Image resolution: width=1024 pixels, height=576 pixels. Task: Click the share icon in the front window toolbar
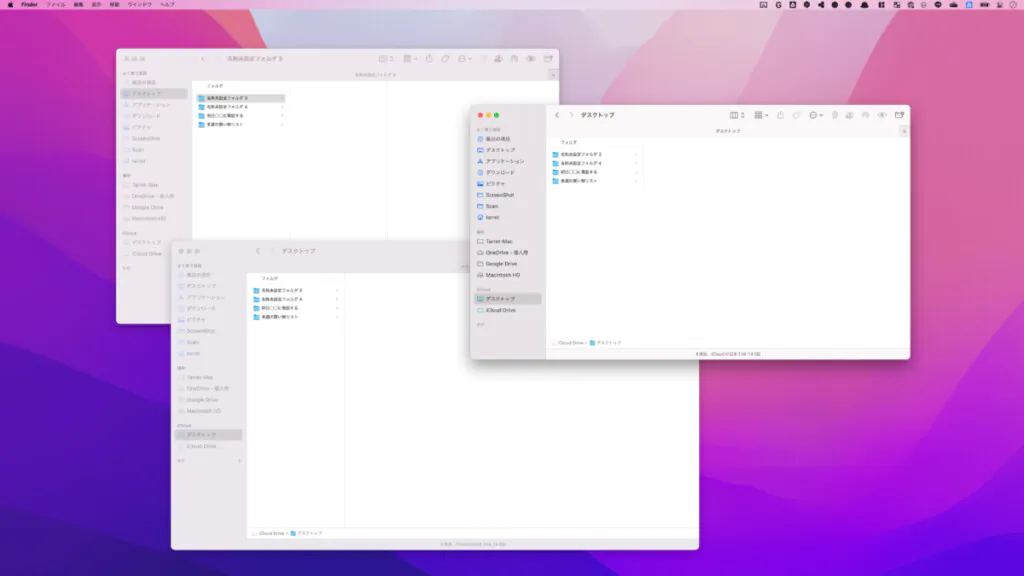(780, 115)
